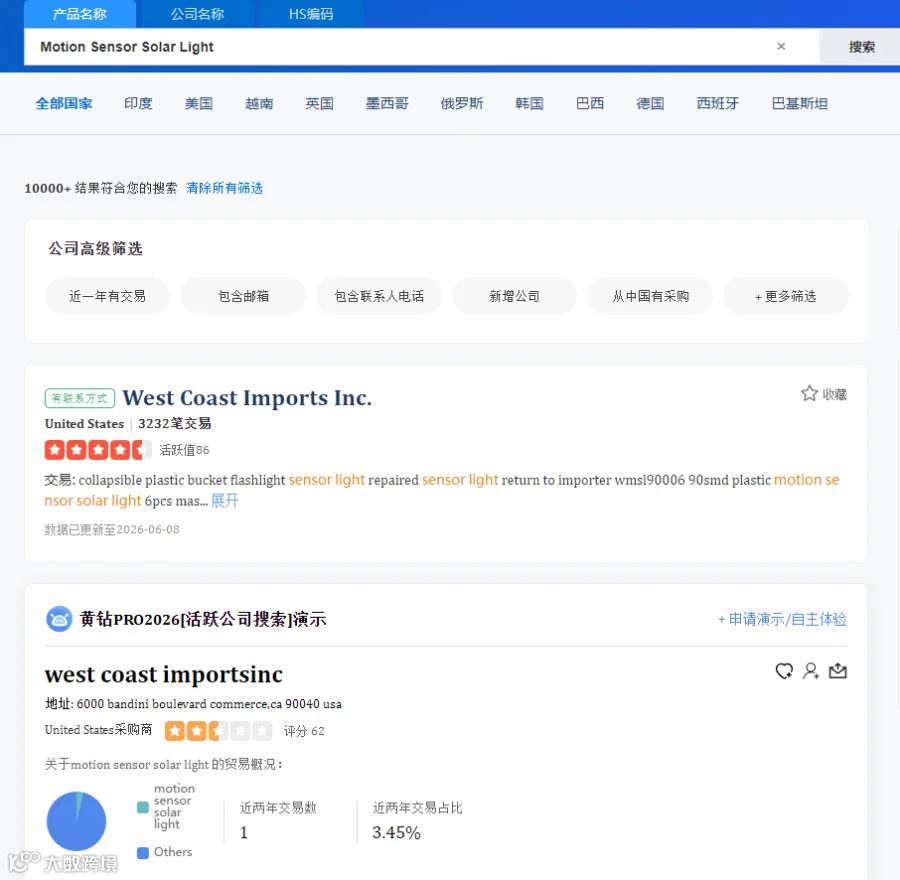900x880 pixels.
Task: Click the 搜索 search button
Action: coord(861,47)
